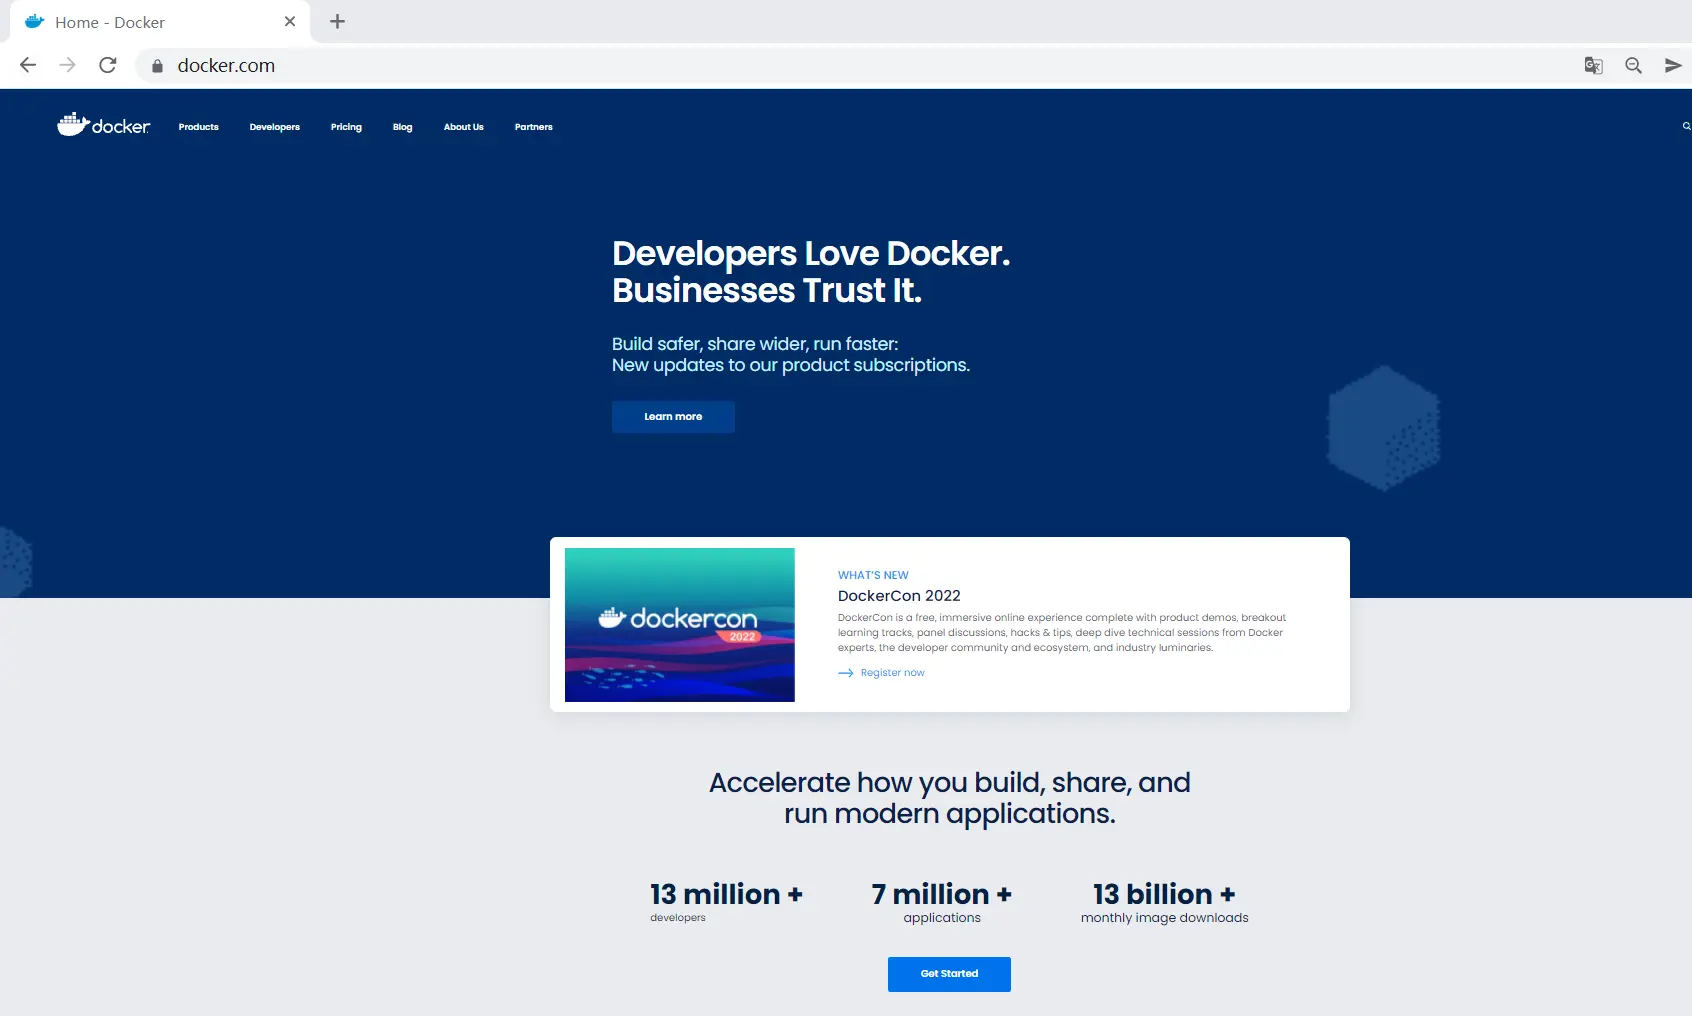This screenshot has height=1016, width=1692.
Task: Click 'Build safer, share wider, run faster:' text
Action: (755, 344)
